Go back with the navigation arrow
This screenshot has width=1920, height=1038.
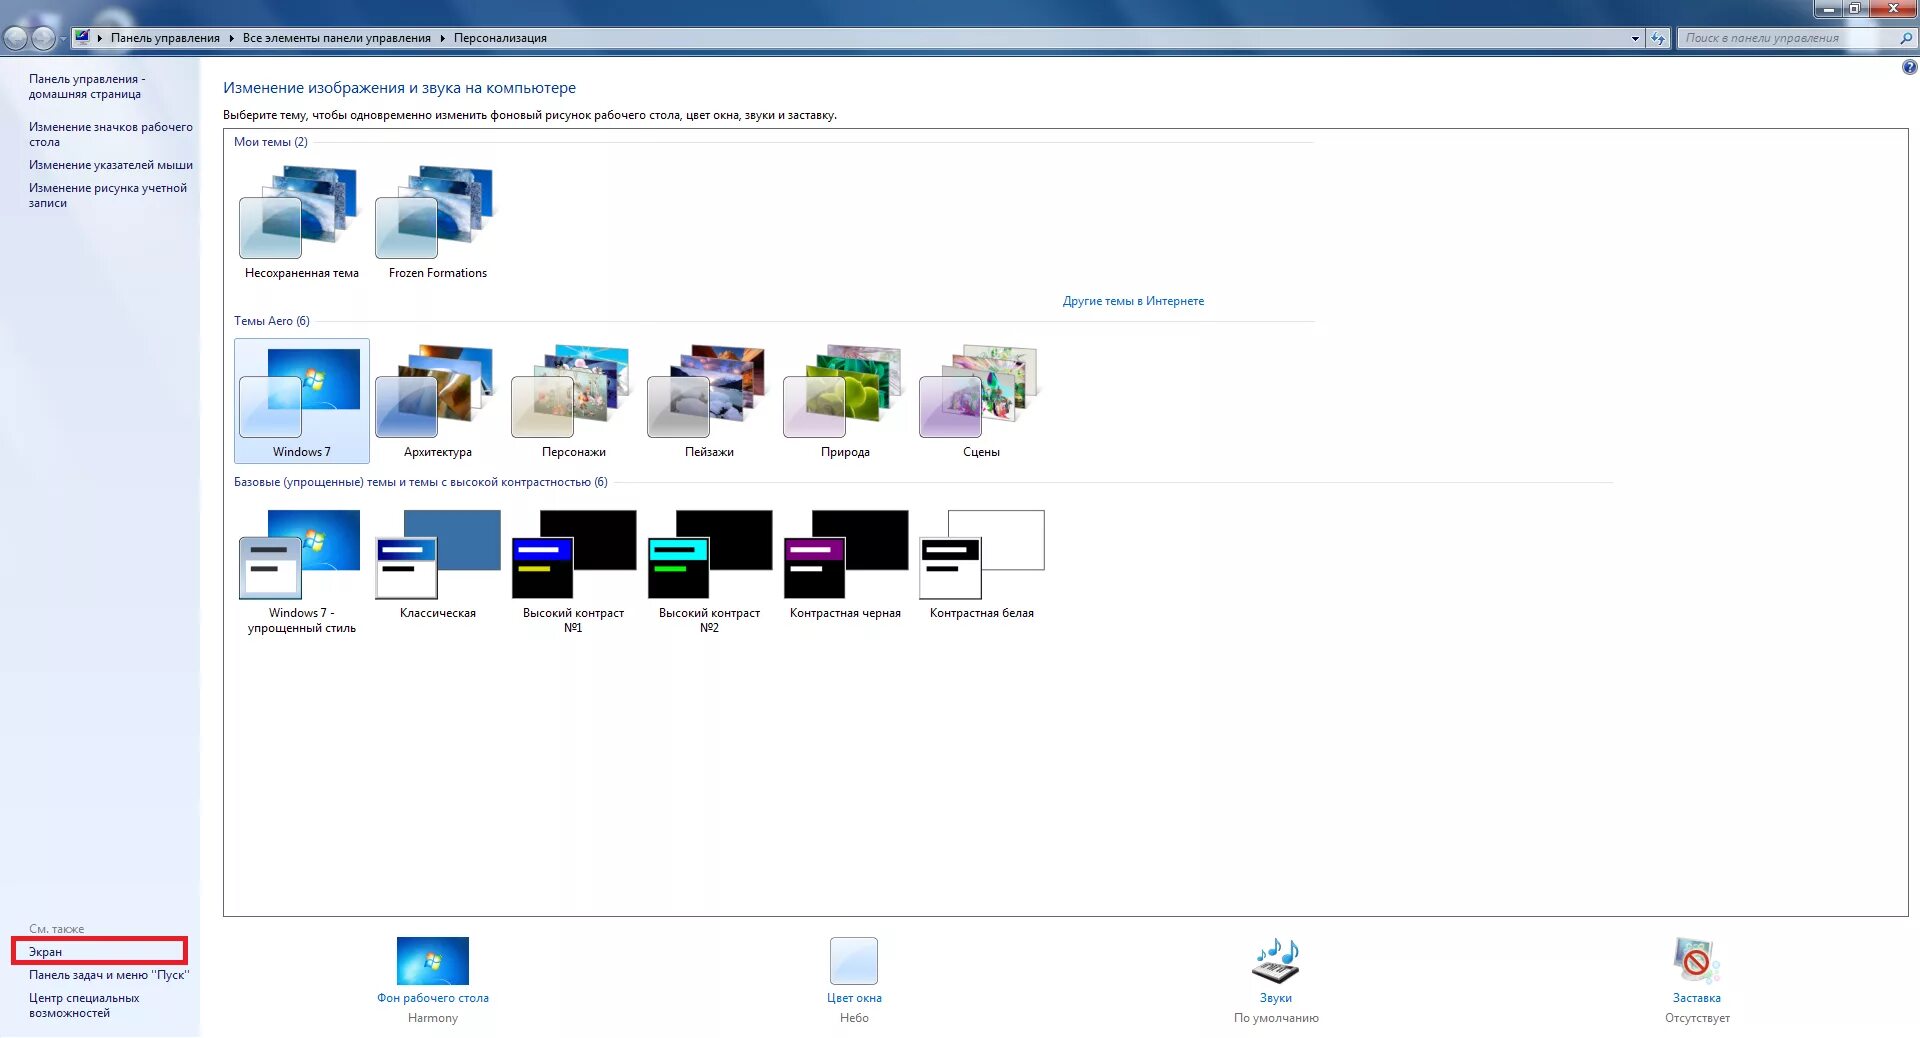(x=16, y=38)
